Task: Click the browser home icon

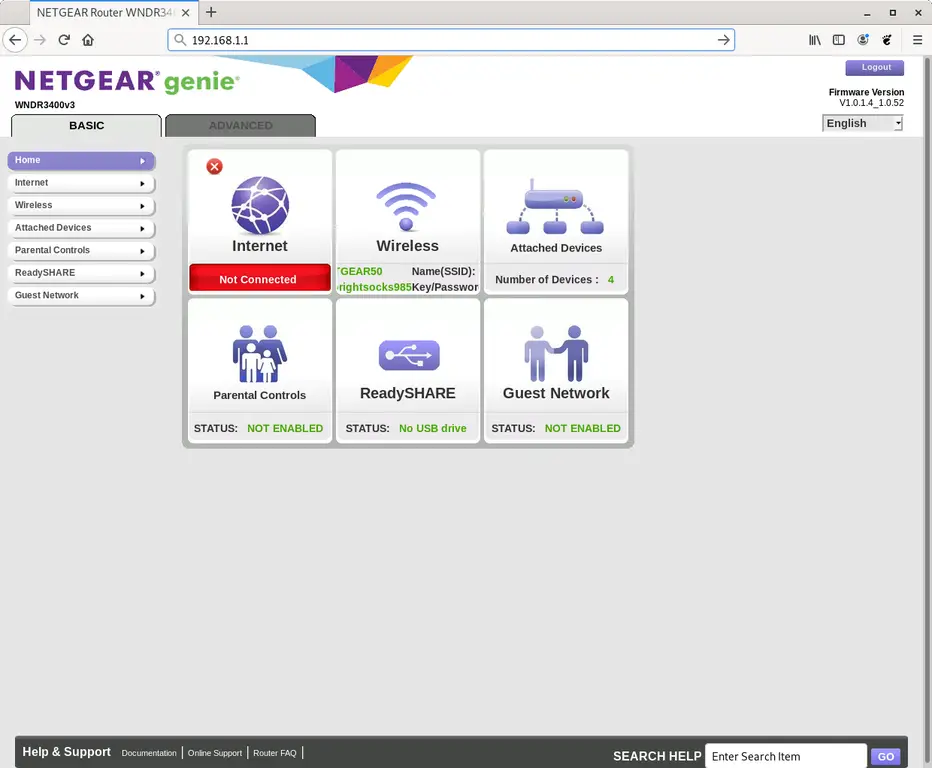Action: [x=88, y=40]
